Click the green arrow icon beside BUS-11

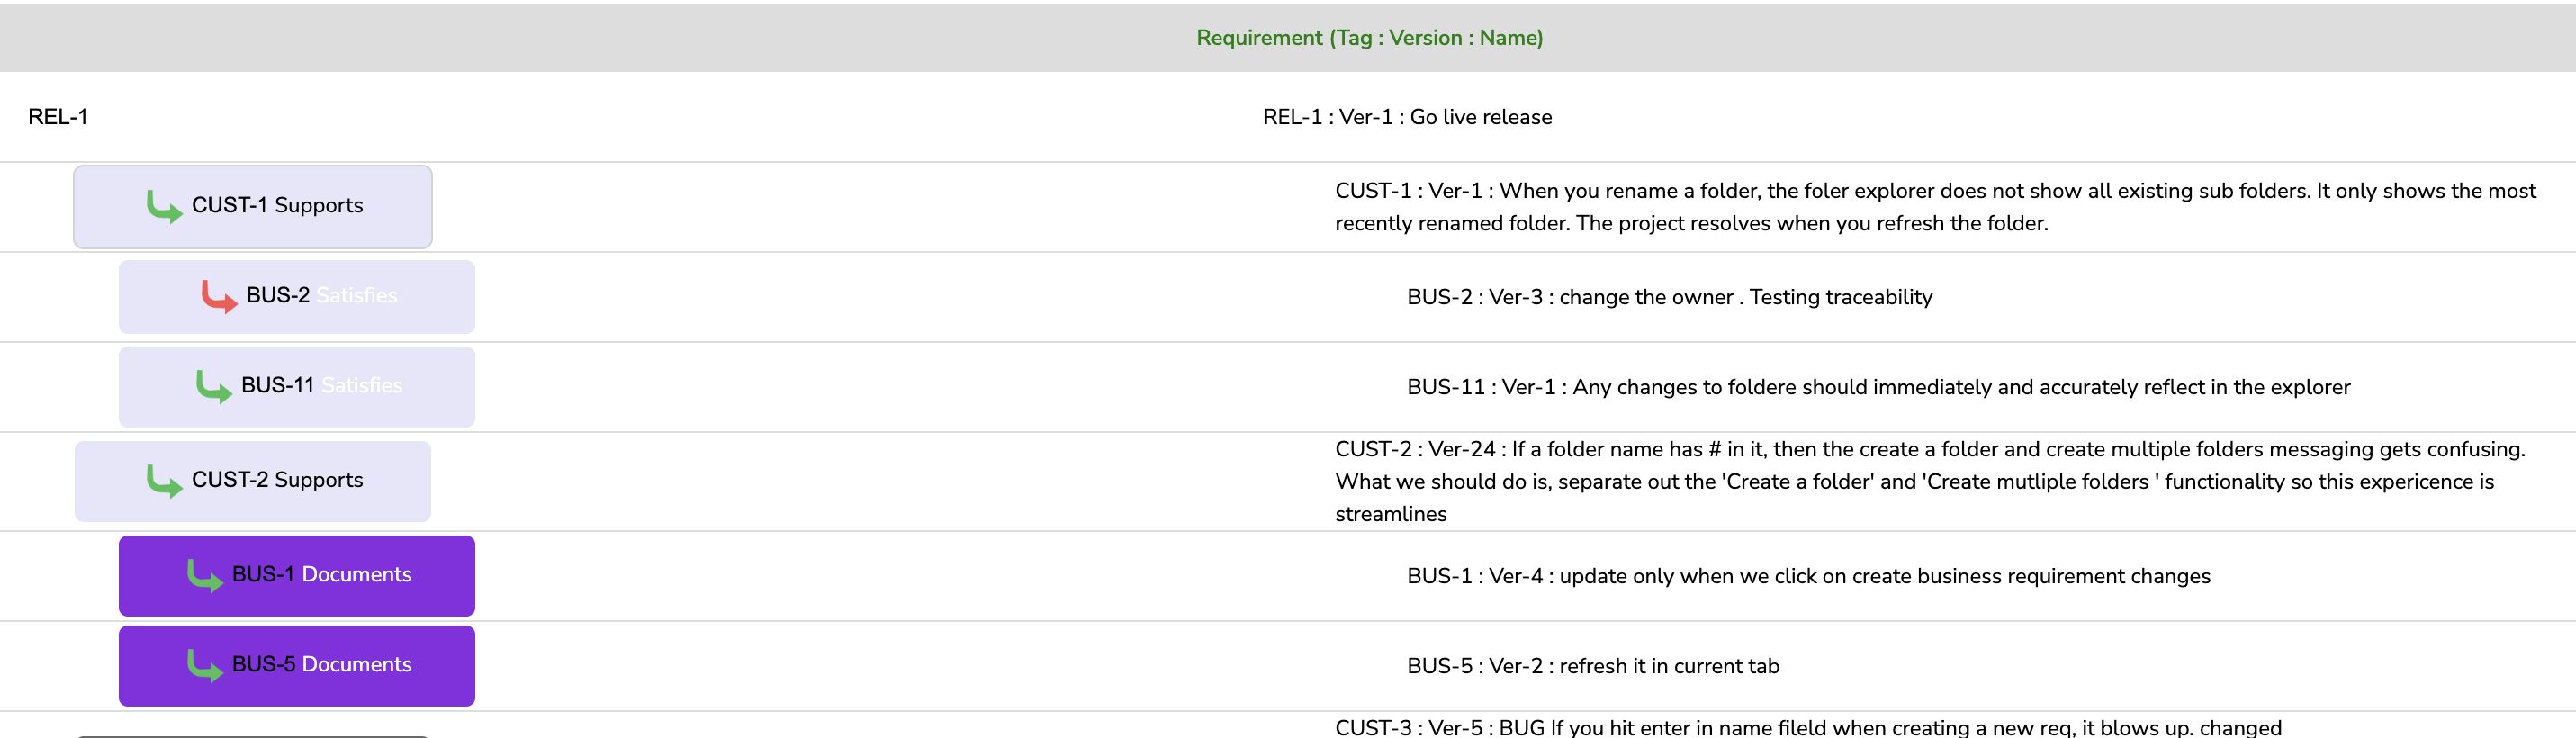click(x=214, y=386)
